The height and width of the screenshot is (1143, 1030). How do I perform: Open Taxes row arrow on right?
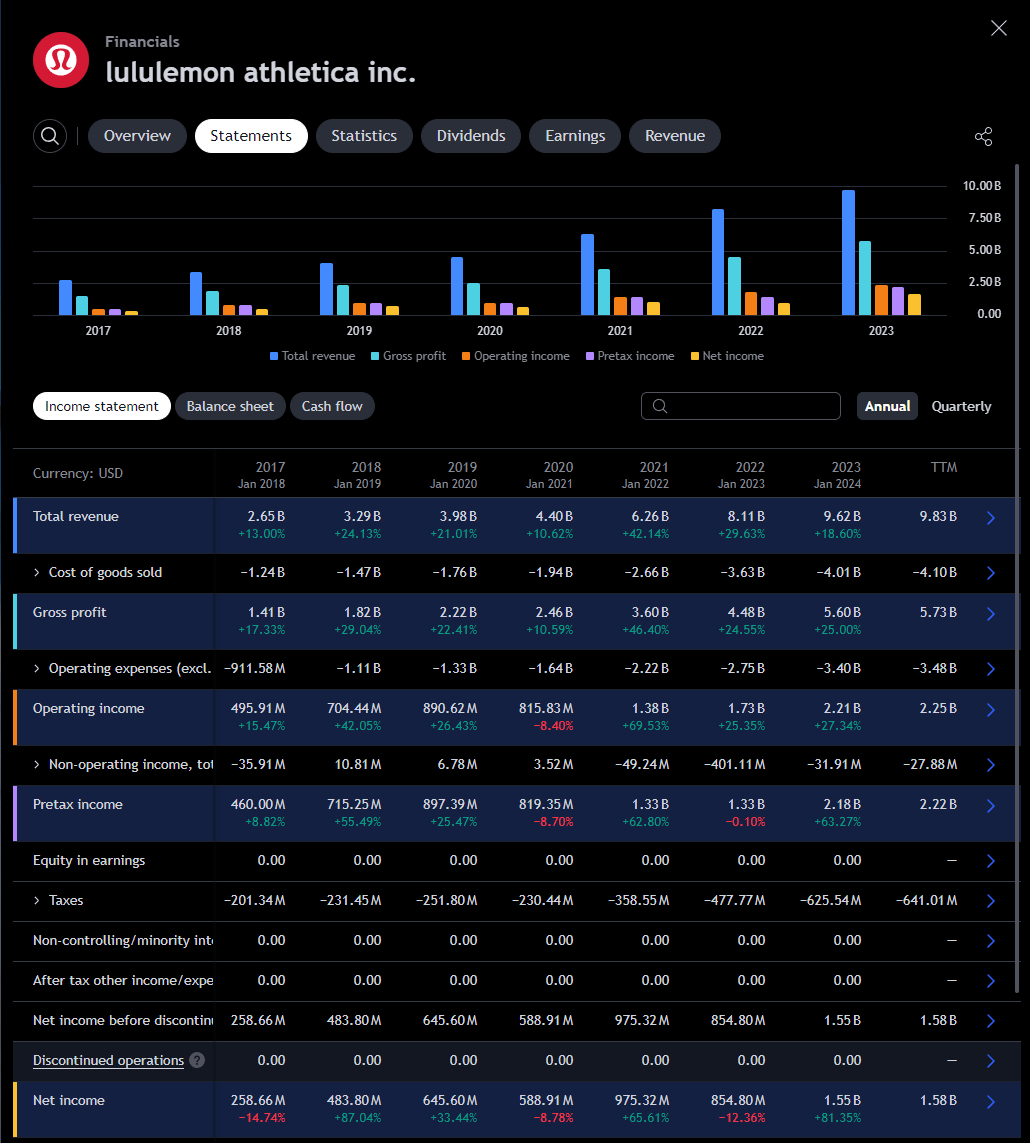991,901
